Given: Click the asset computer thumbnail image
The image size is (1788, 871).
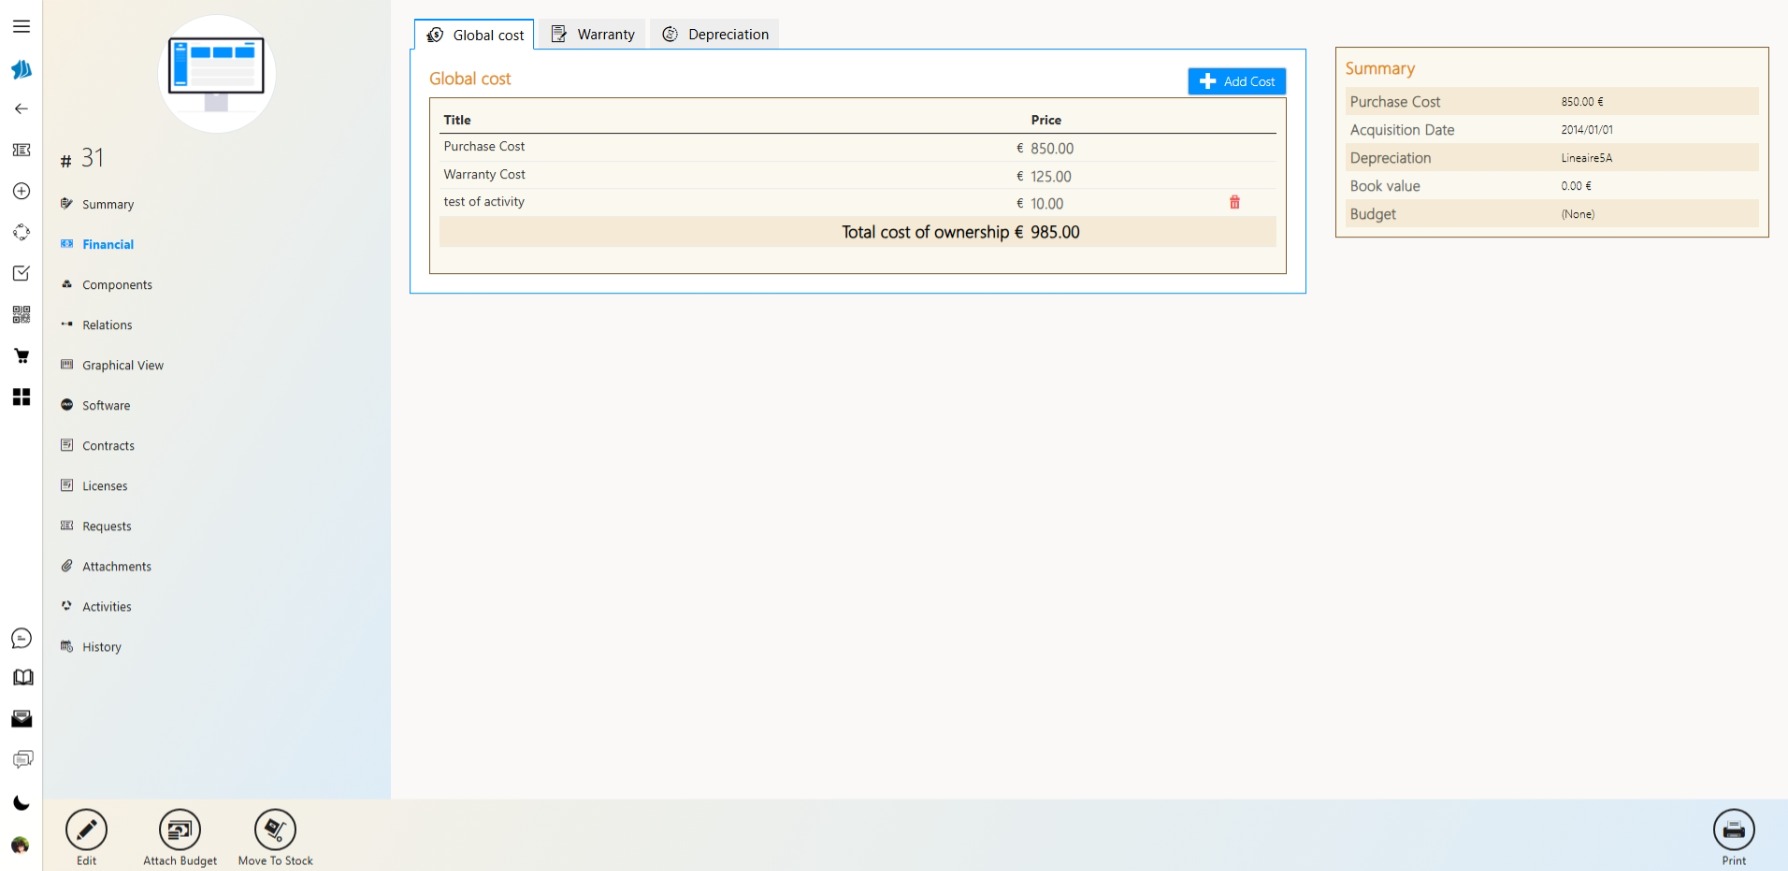Looking at the screenshot, I should point(217,74).
